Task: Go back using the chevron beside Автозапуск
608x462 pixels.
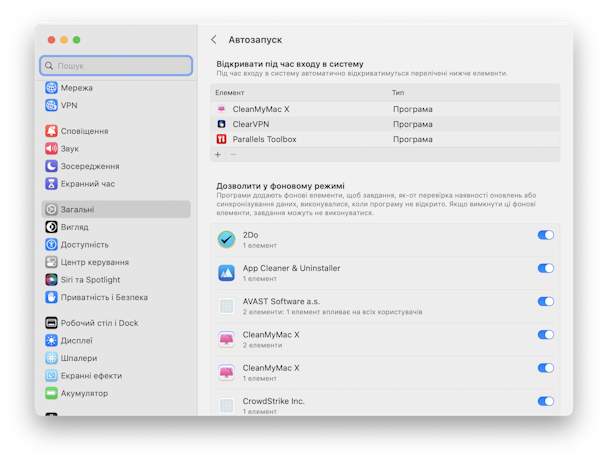Action: 214,40
